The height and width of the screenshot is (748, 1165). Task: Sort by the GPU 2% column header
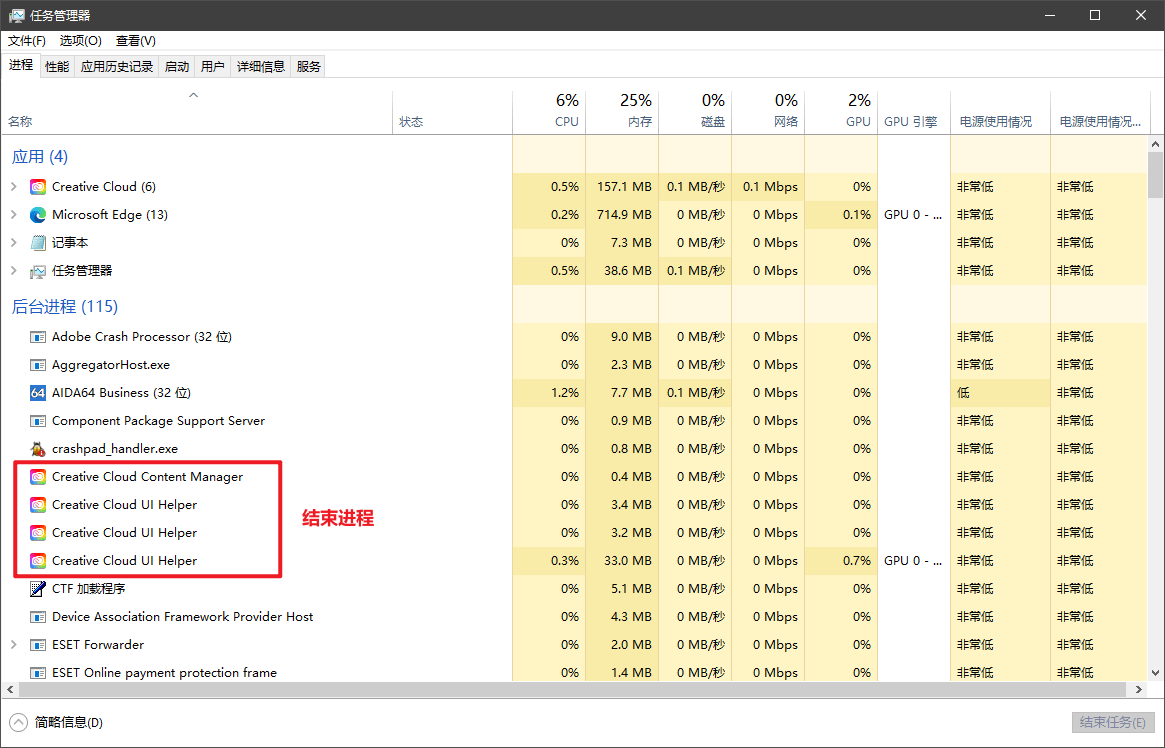tap(841, 112)
